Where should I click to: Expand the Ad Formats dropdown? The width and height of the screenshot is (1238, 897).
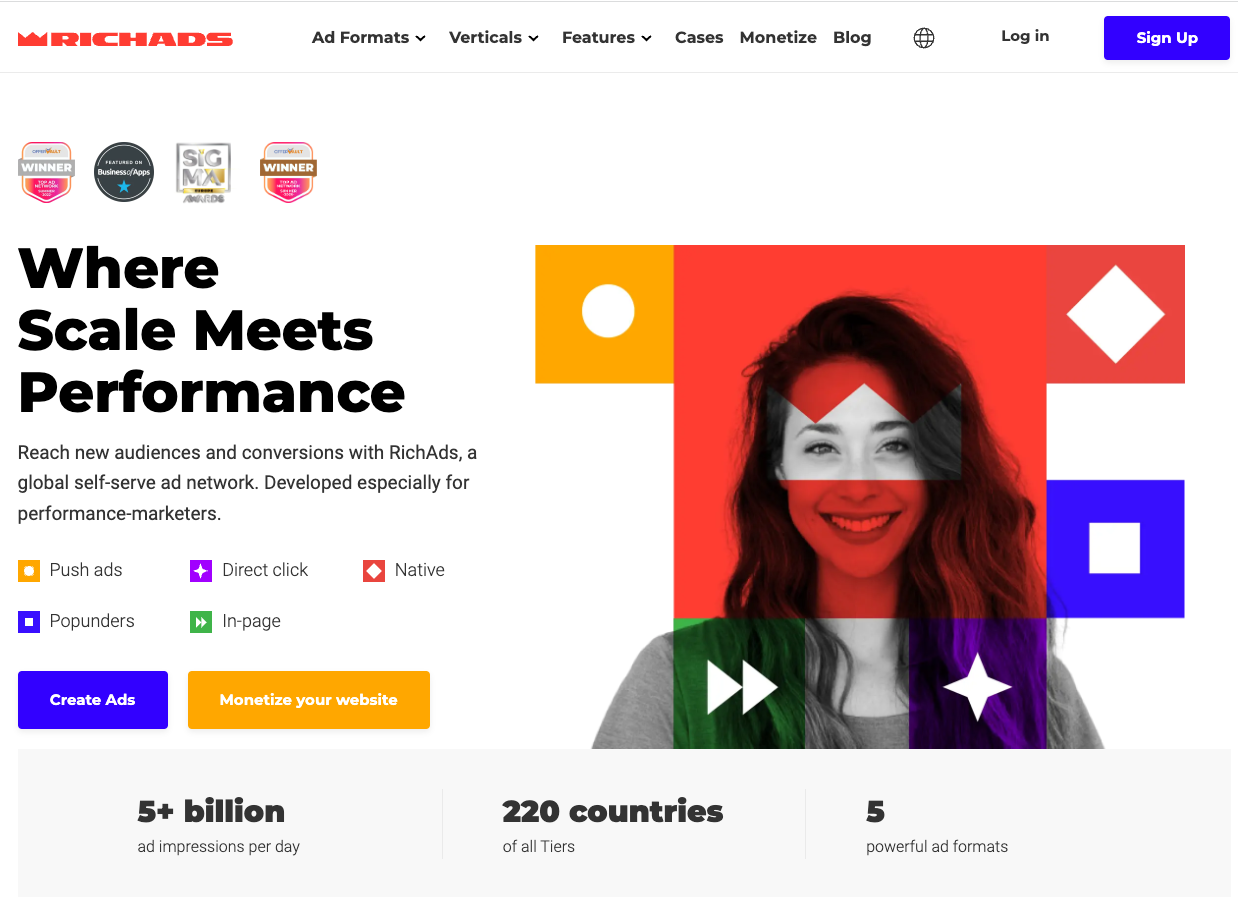[x=369, y=38]
